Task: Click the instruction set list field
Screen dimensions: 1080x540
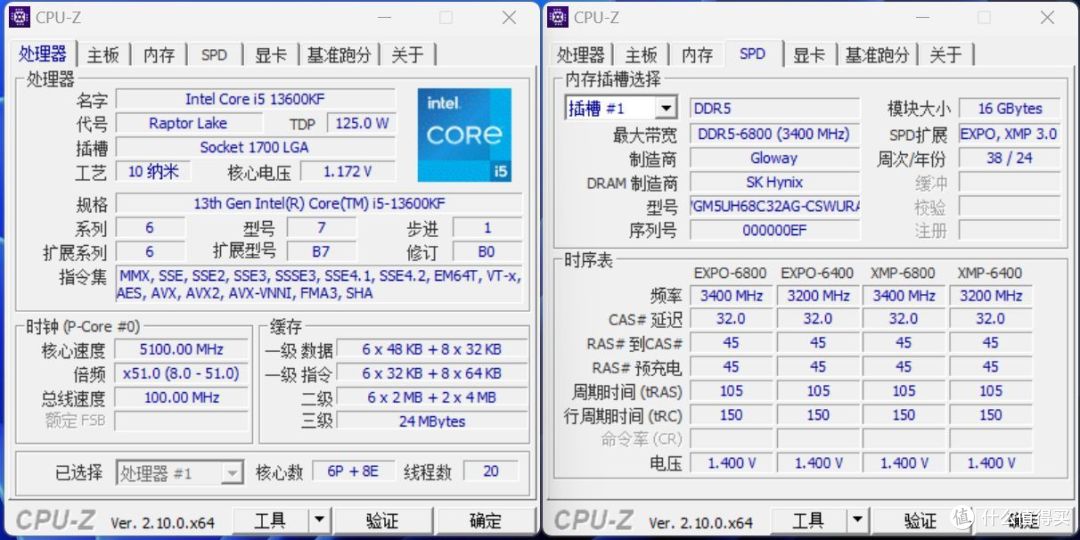Action: pyautogui.click(x=319, y=284)
